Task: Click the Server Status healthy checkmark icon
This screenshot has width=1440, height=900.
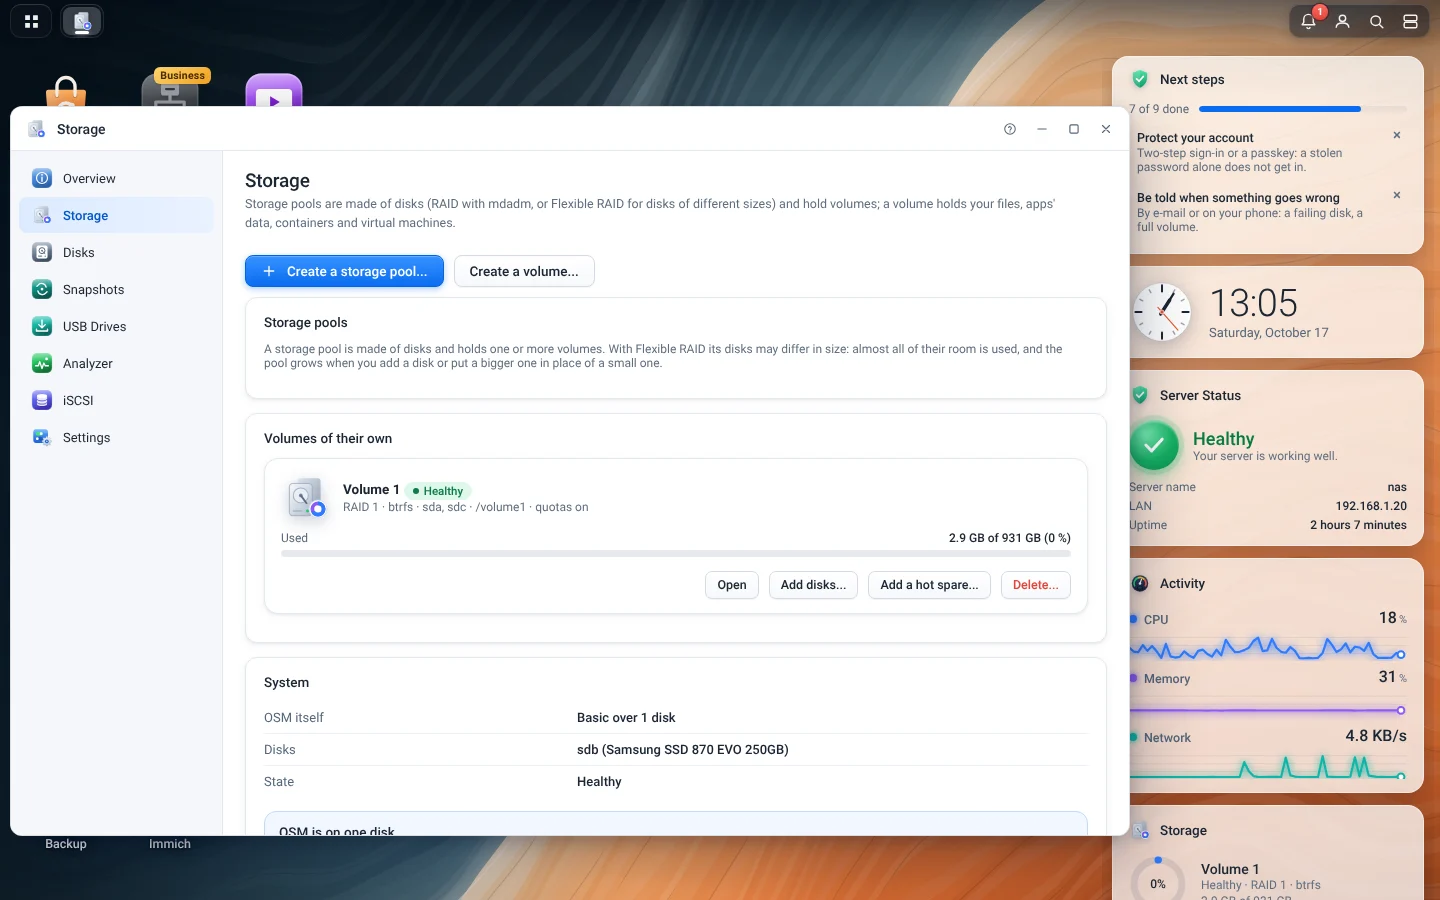Action: pyautogui.click(x=1155, y=445)
